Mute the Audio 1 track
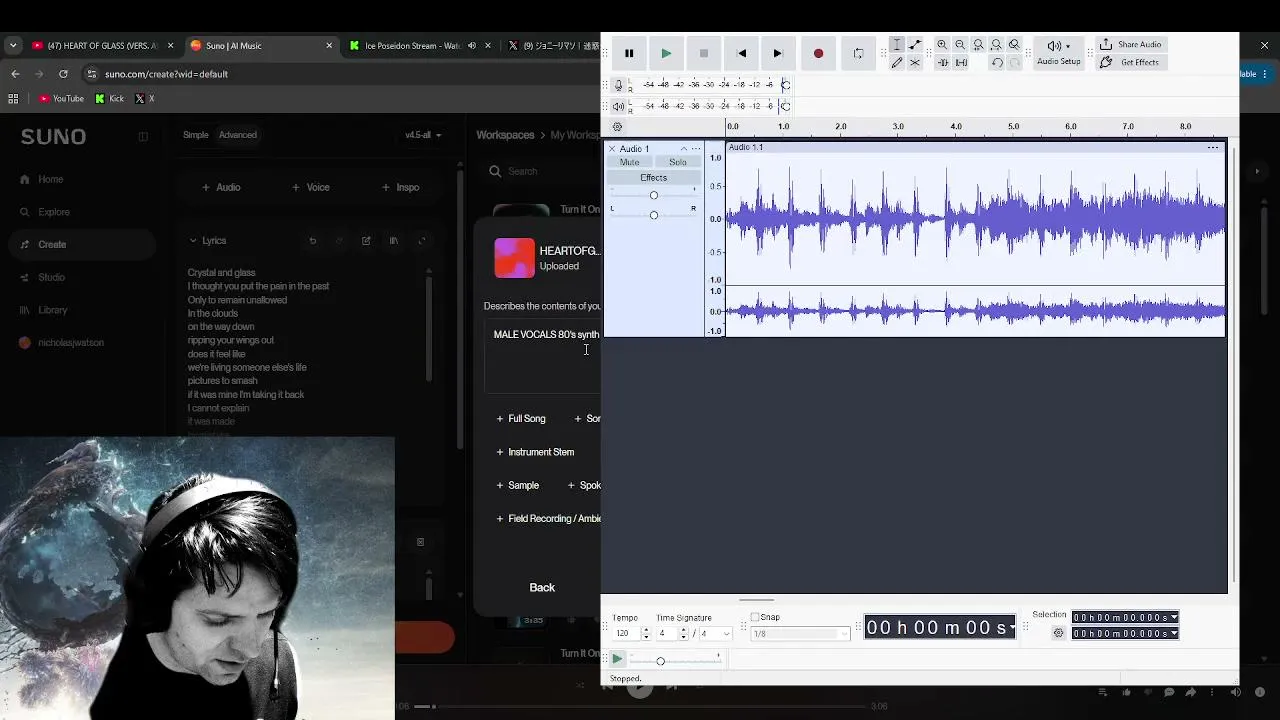The height and width of the screenshot is (720, 1280). (629, 162)
